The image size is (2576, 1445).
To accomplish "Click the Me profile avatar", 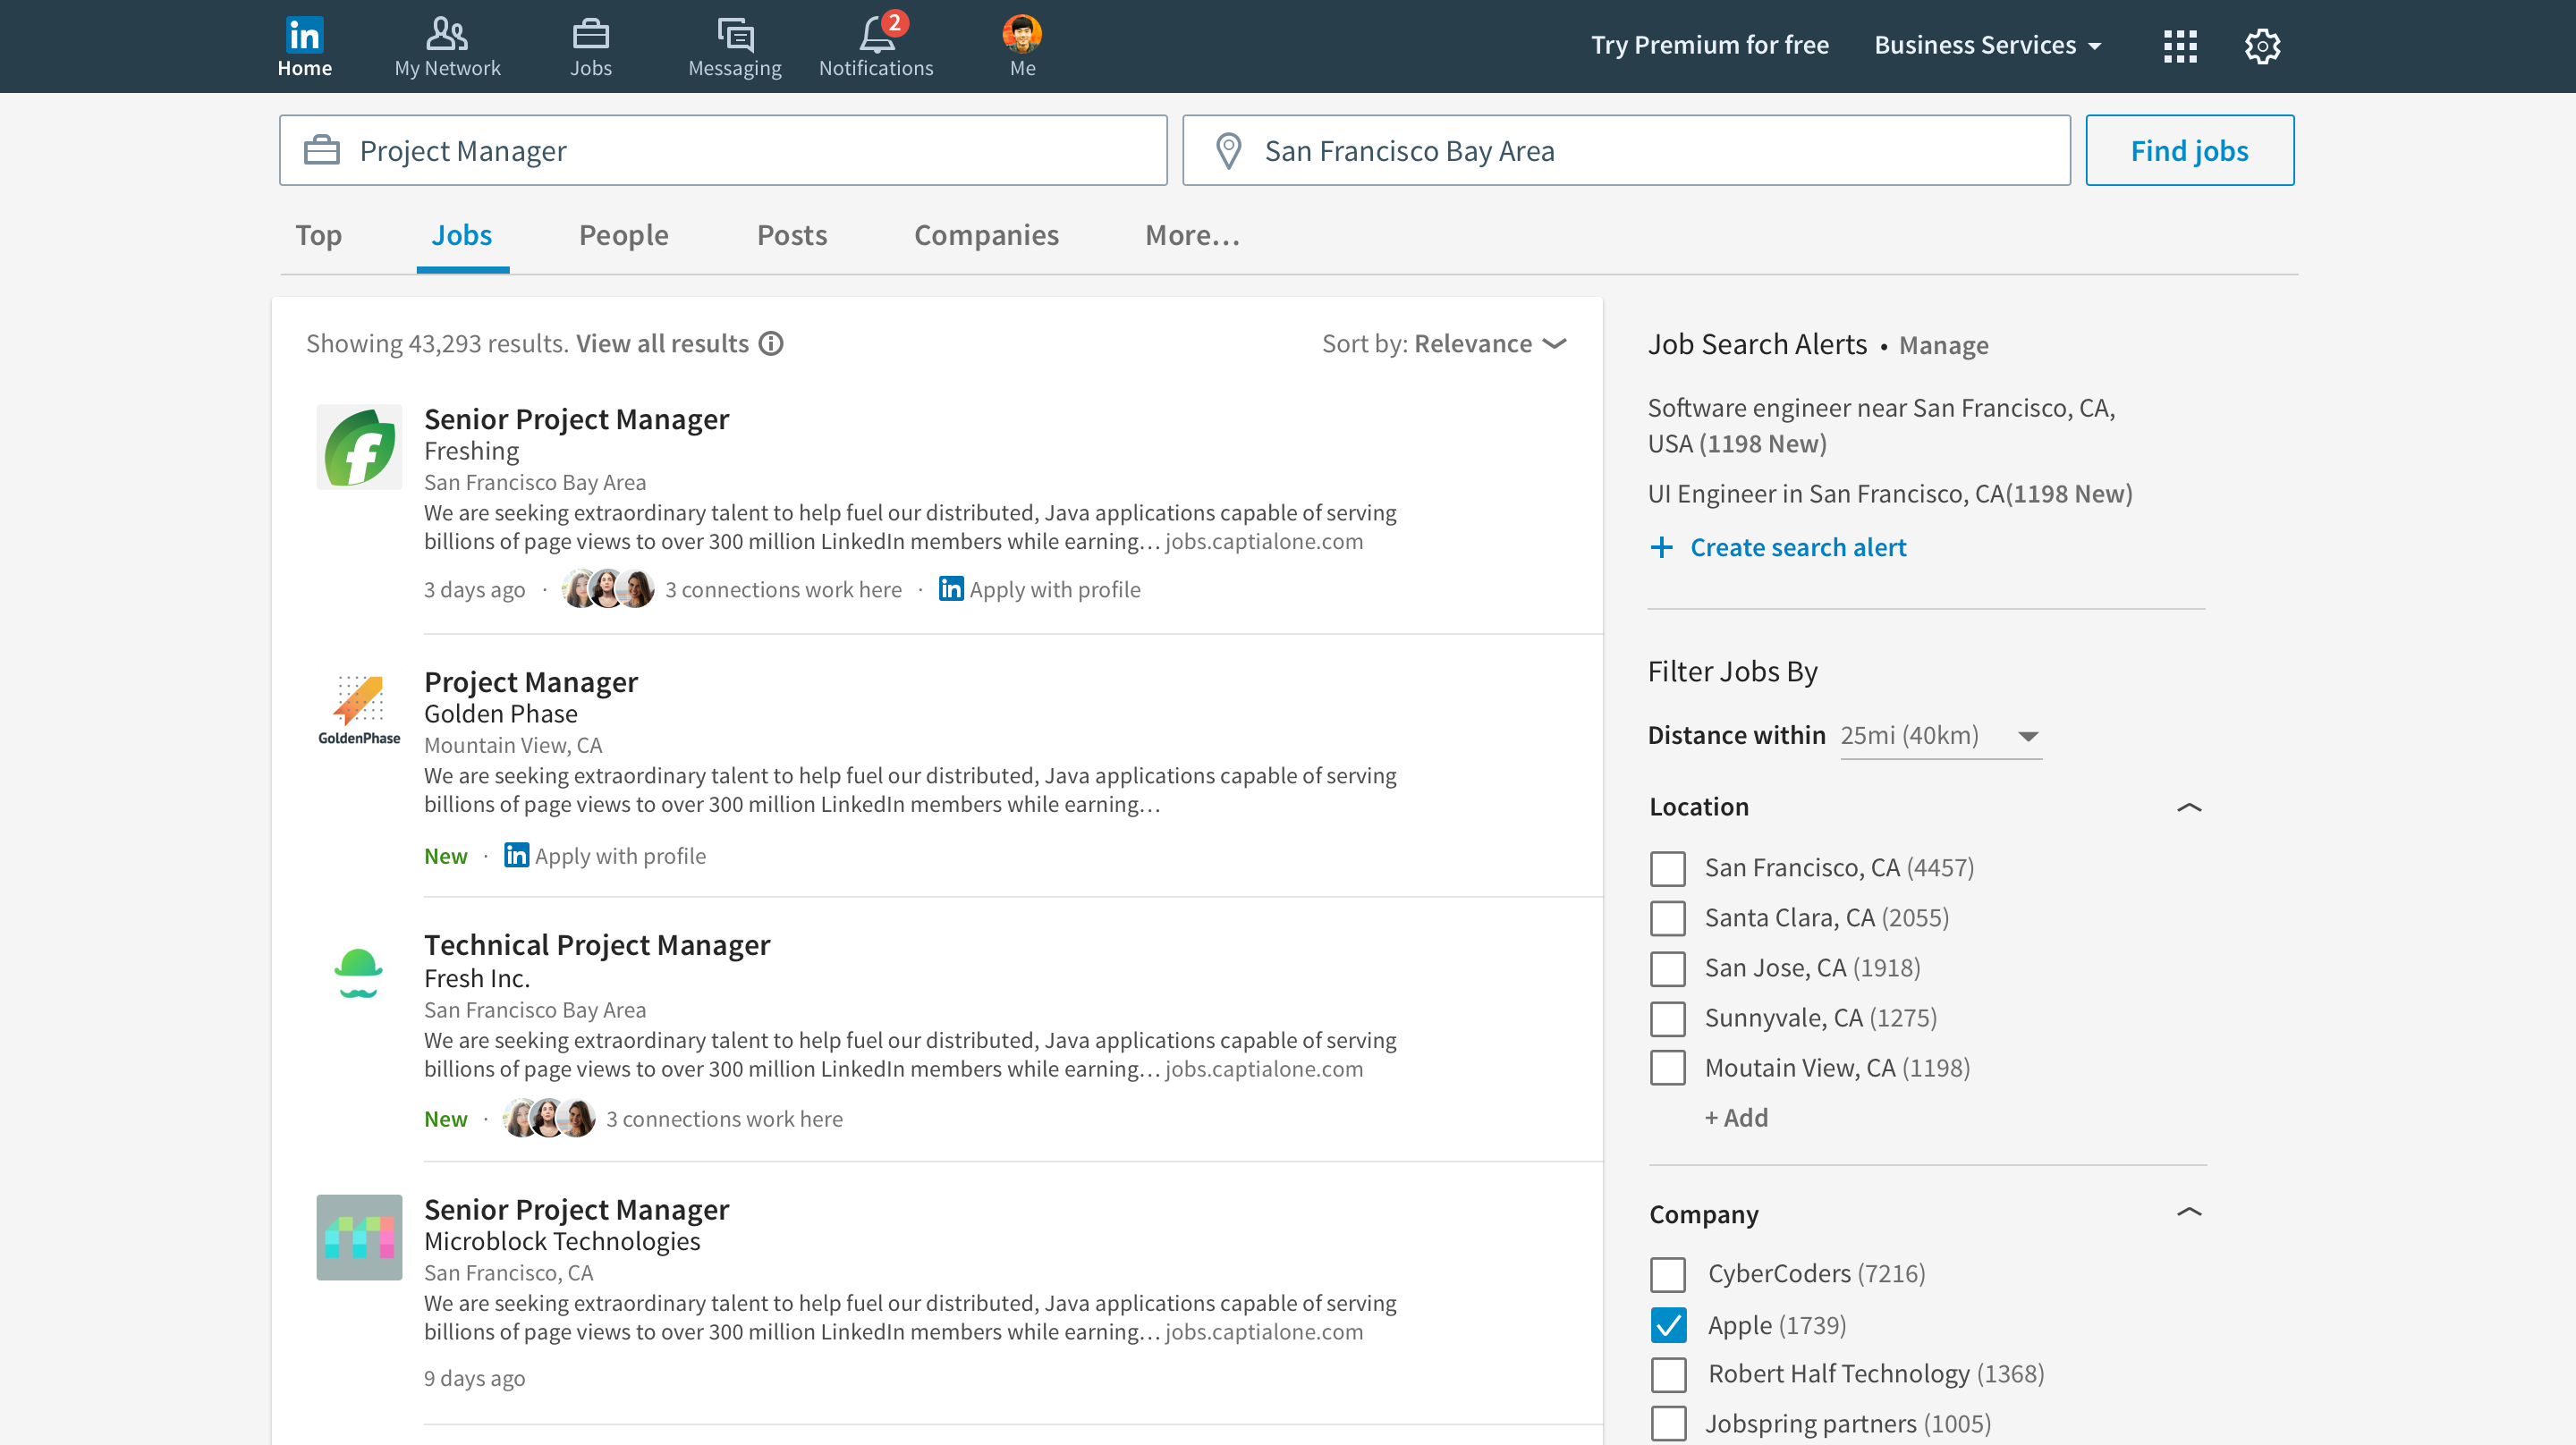I will [1021, 35].
